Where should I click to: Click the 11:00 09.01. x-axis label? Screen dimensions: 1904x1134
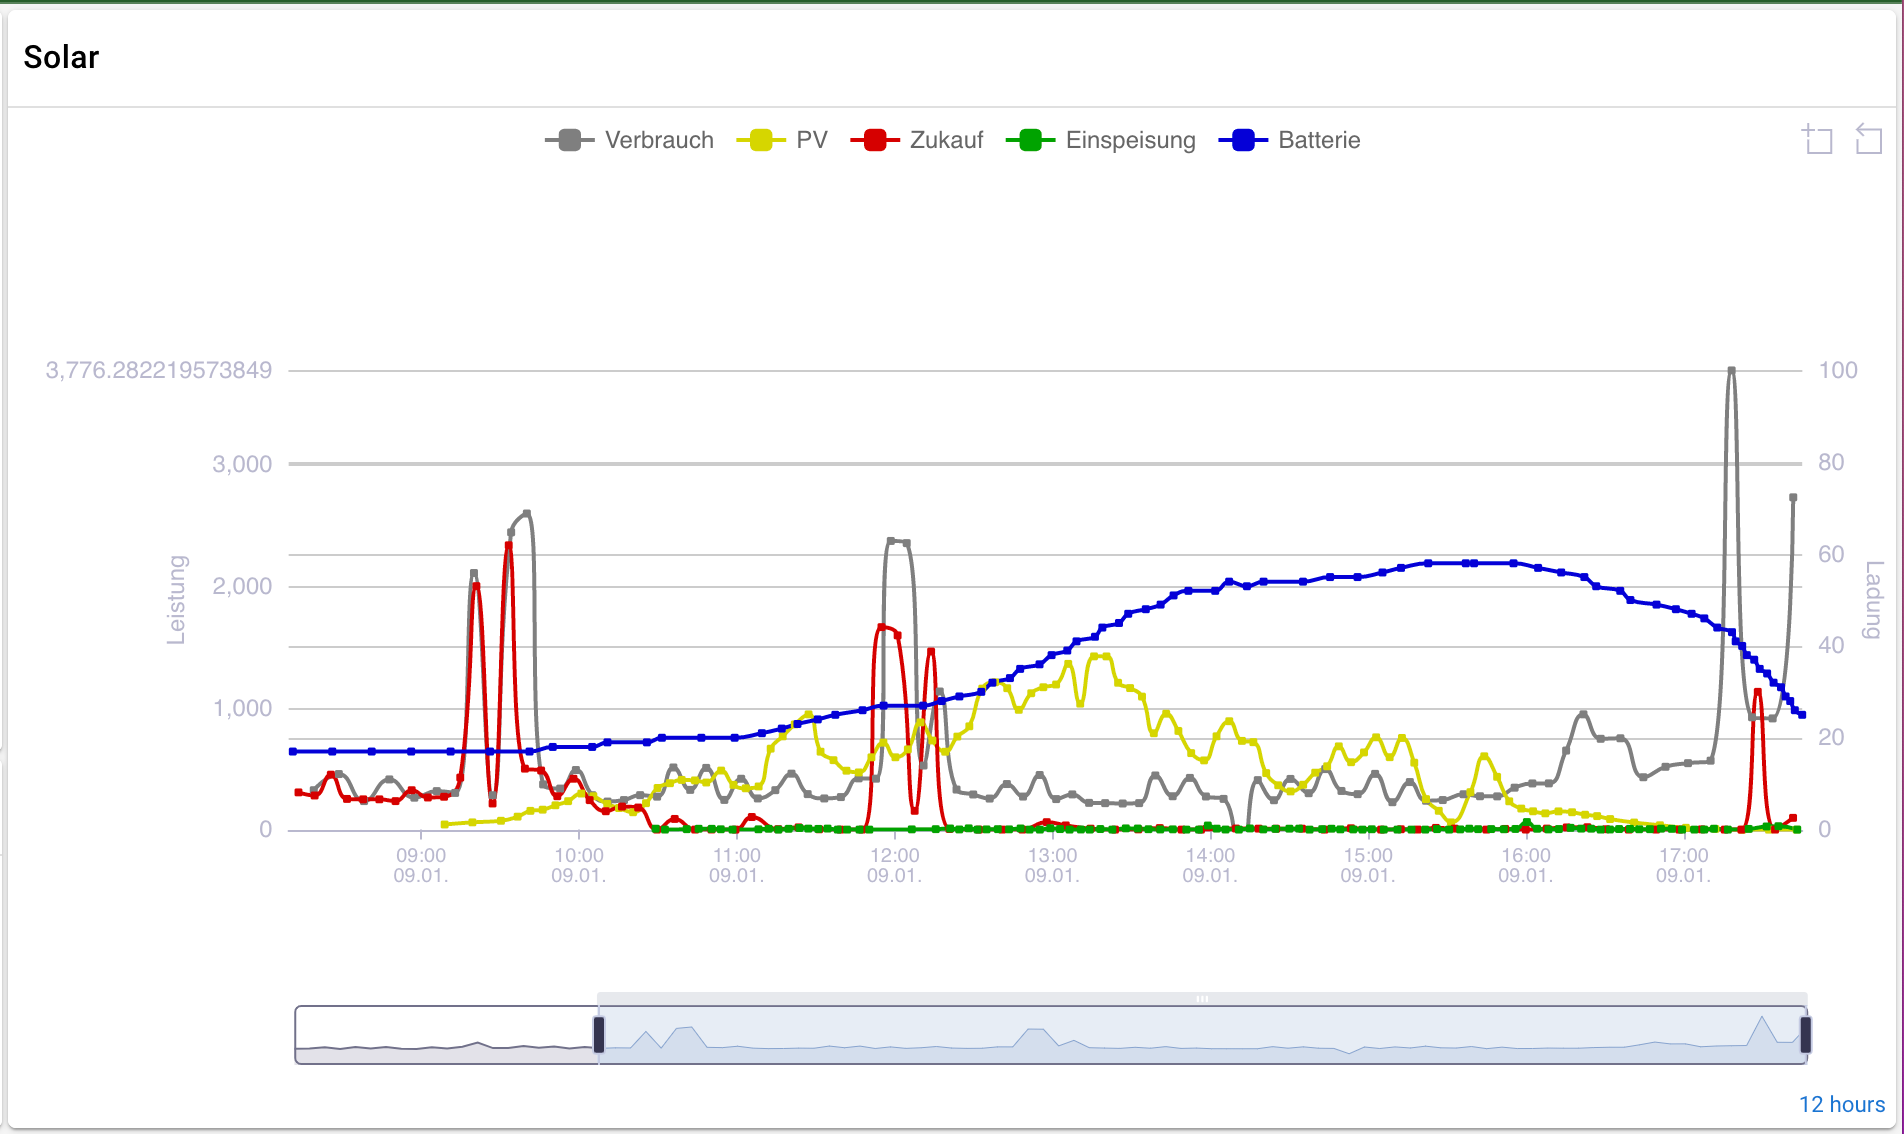pyautogui.click(x=737, y=865)
